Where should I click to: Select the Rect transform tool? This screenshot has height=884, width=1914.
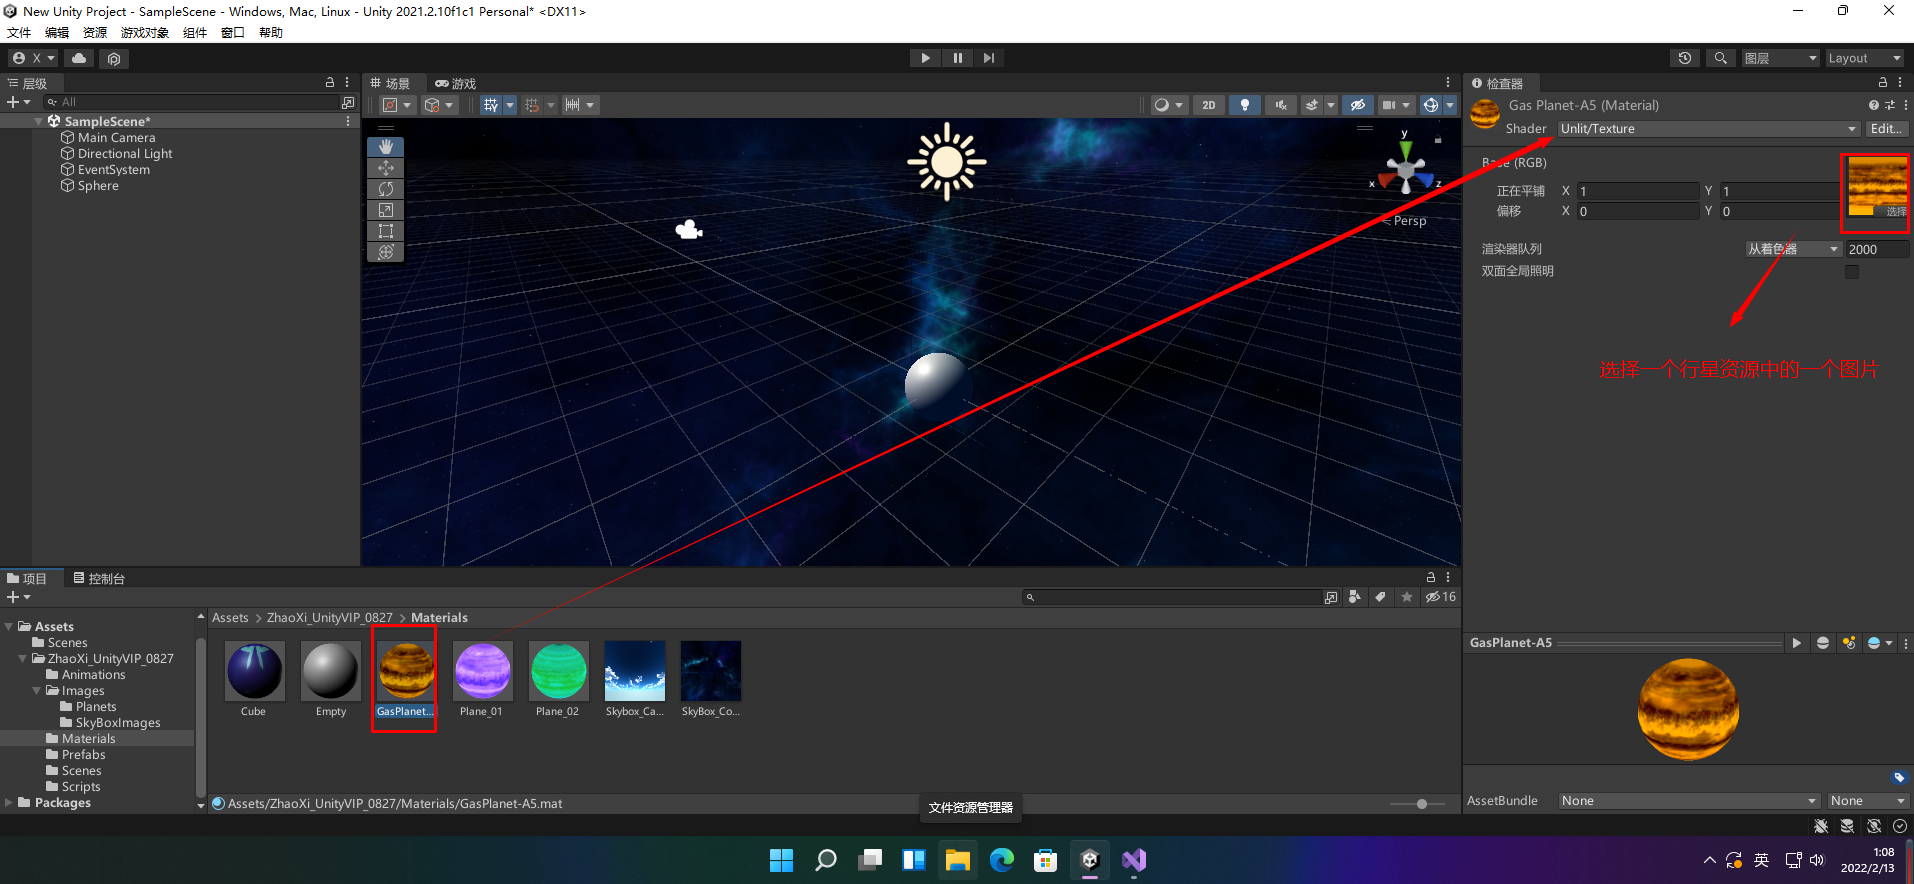[x=386, y=231]
